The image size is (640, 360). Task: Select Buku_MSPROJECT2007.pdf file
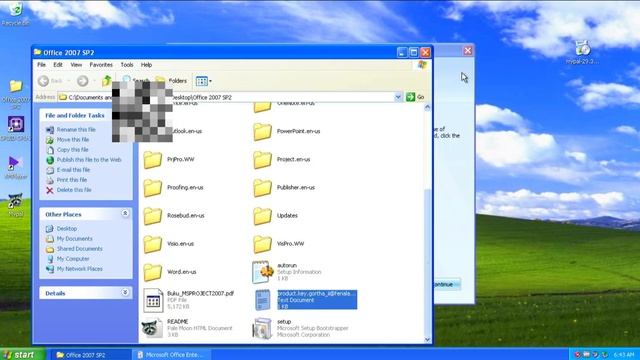[x=189, y=300]
